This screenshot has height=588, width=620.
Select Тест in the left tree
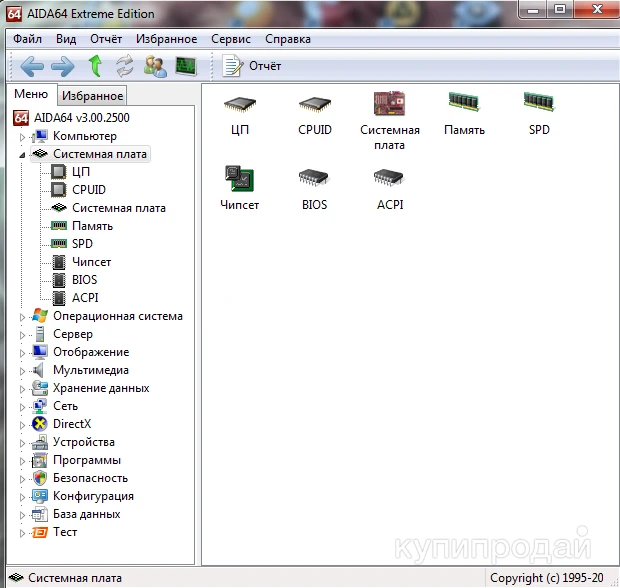point(65,532)
